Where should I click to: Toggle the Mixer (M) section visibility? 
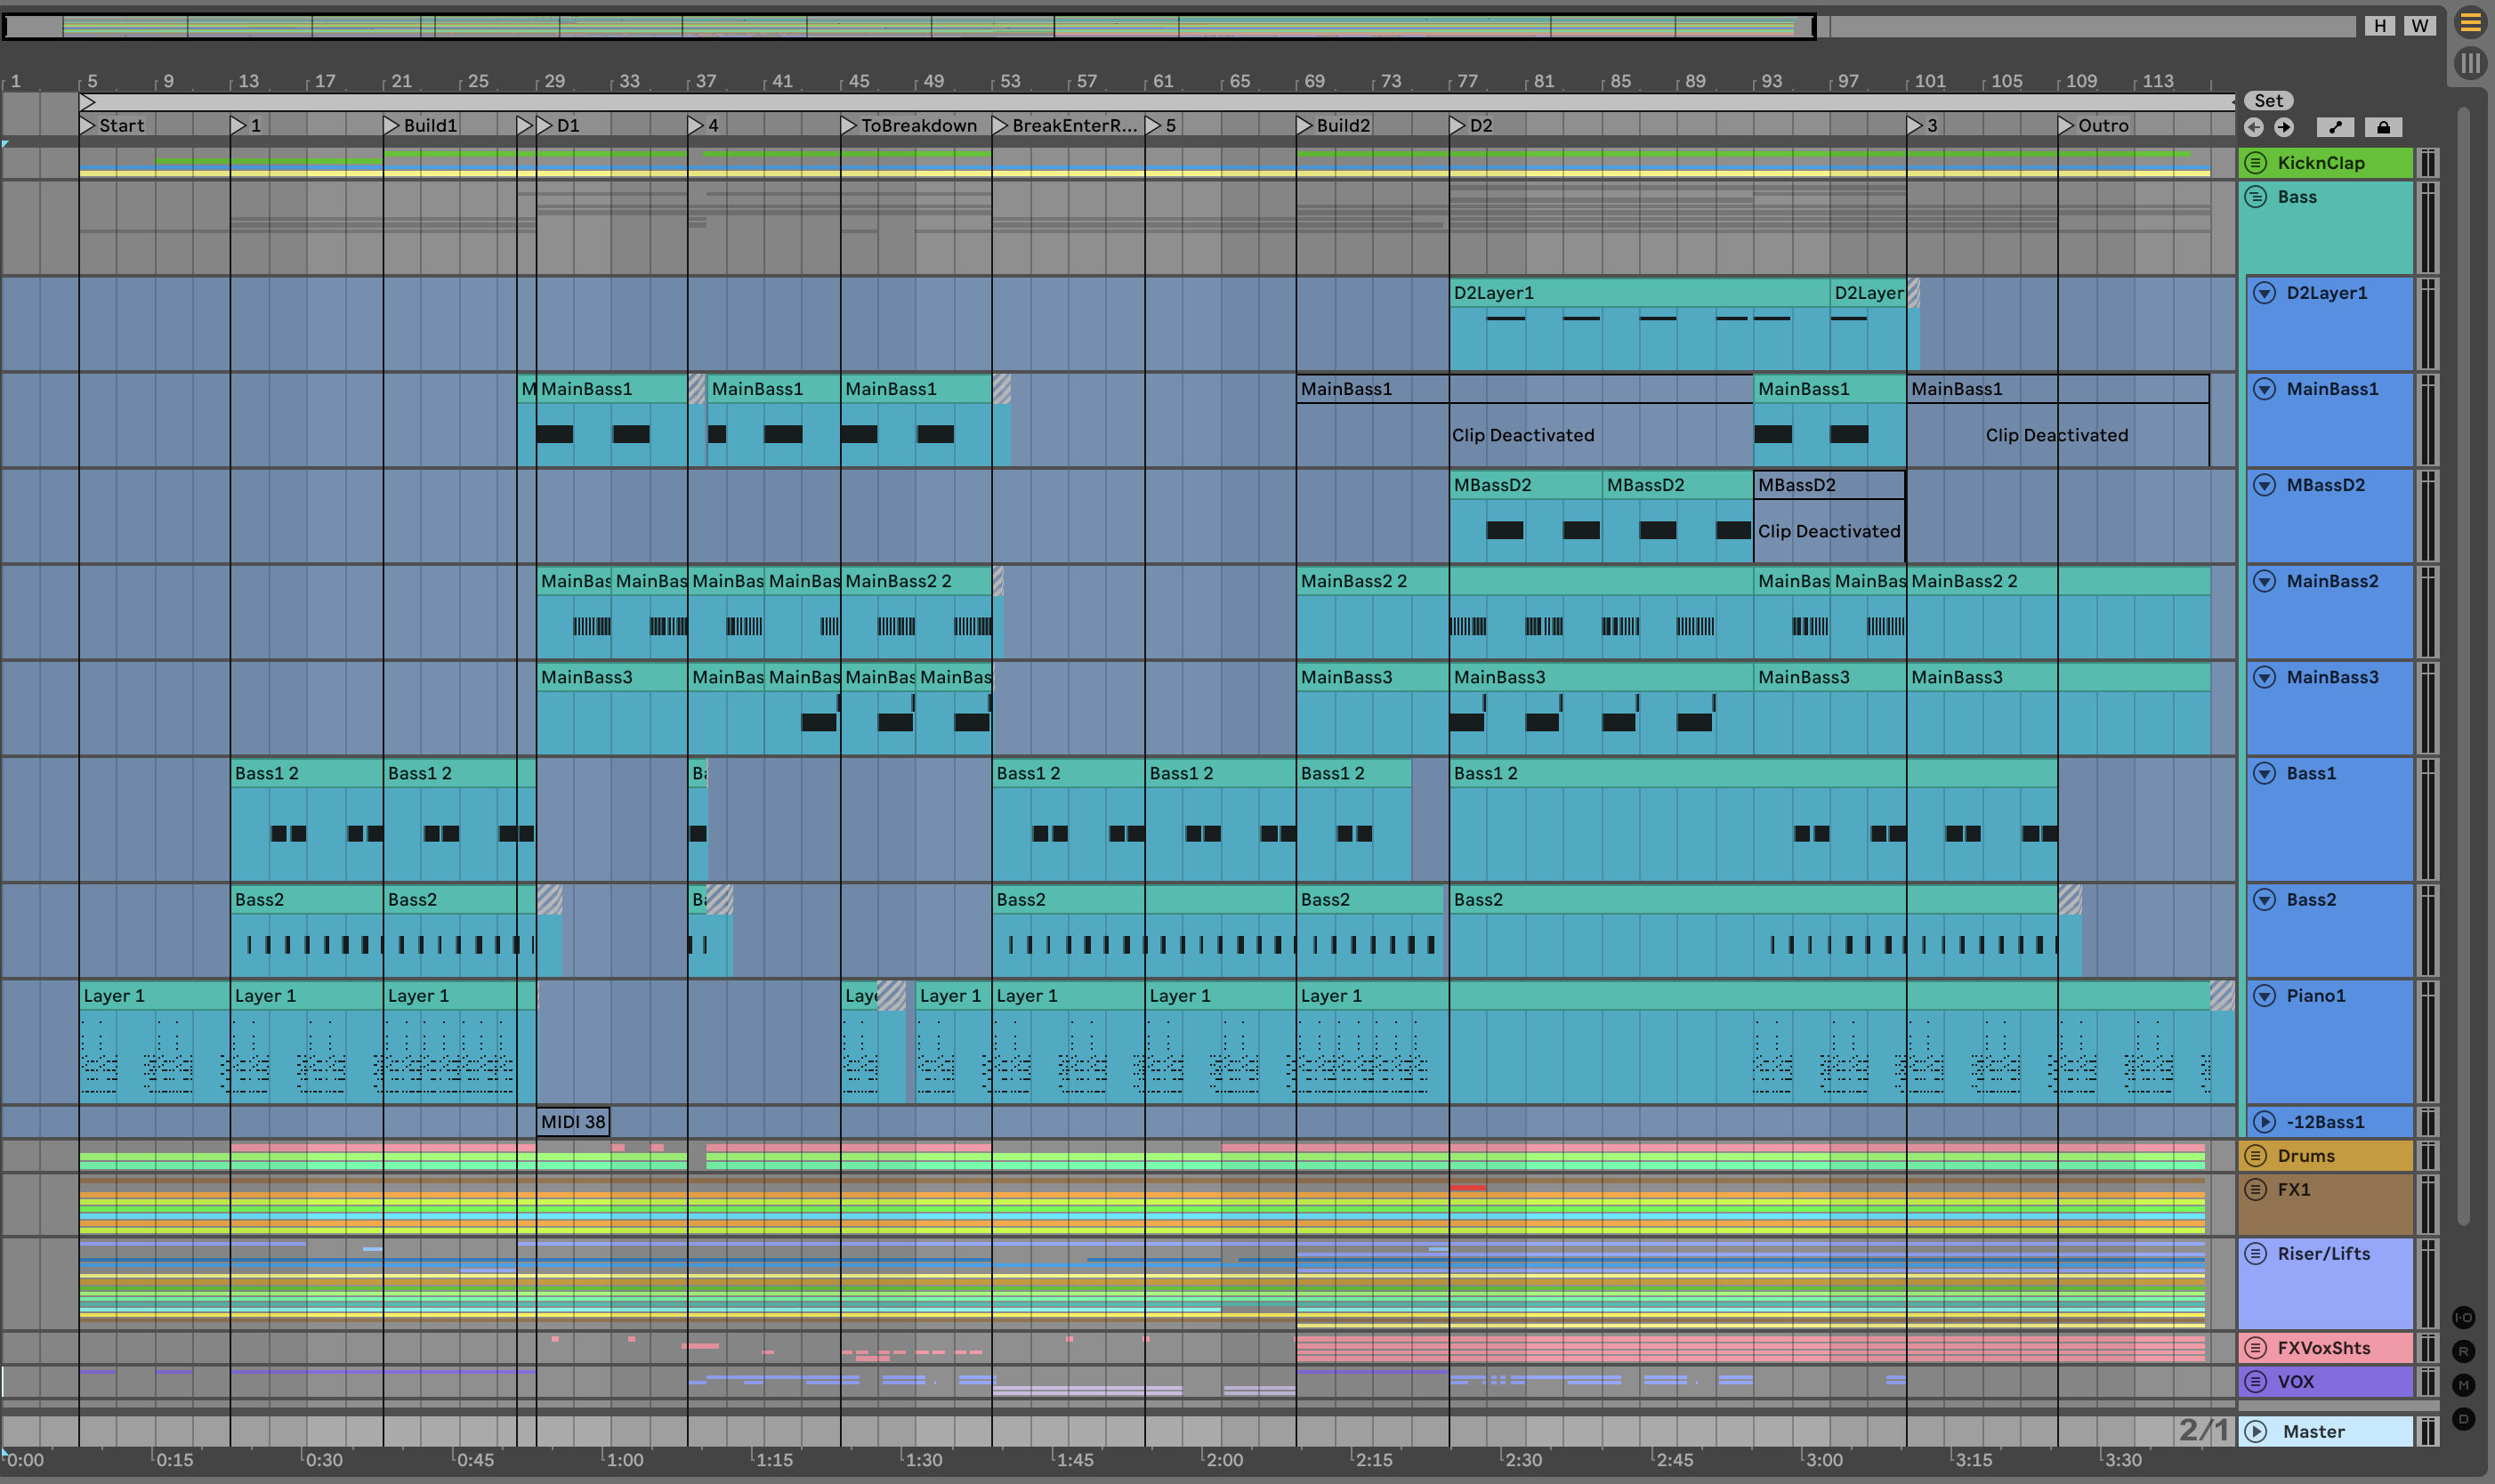coord(2463,1385)
